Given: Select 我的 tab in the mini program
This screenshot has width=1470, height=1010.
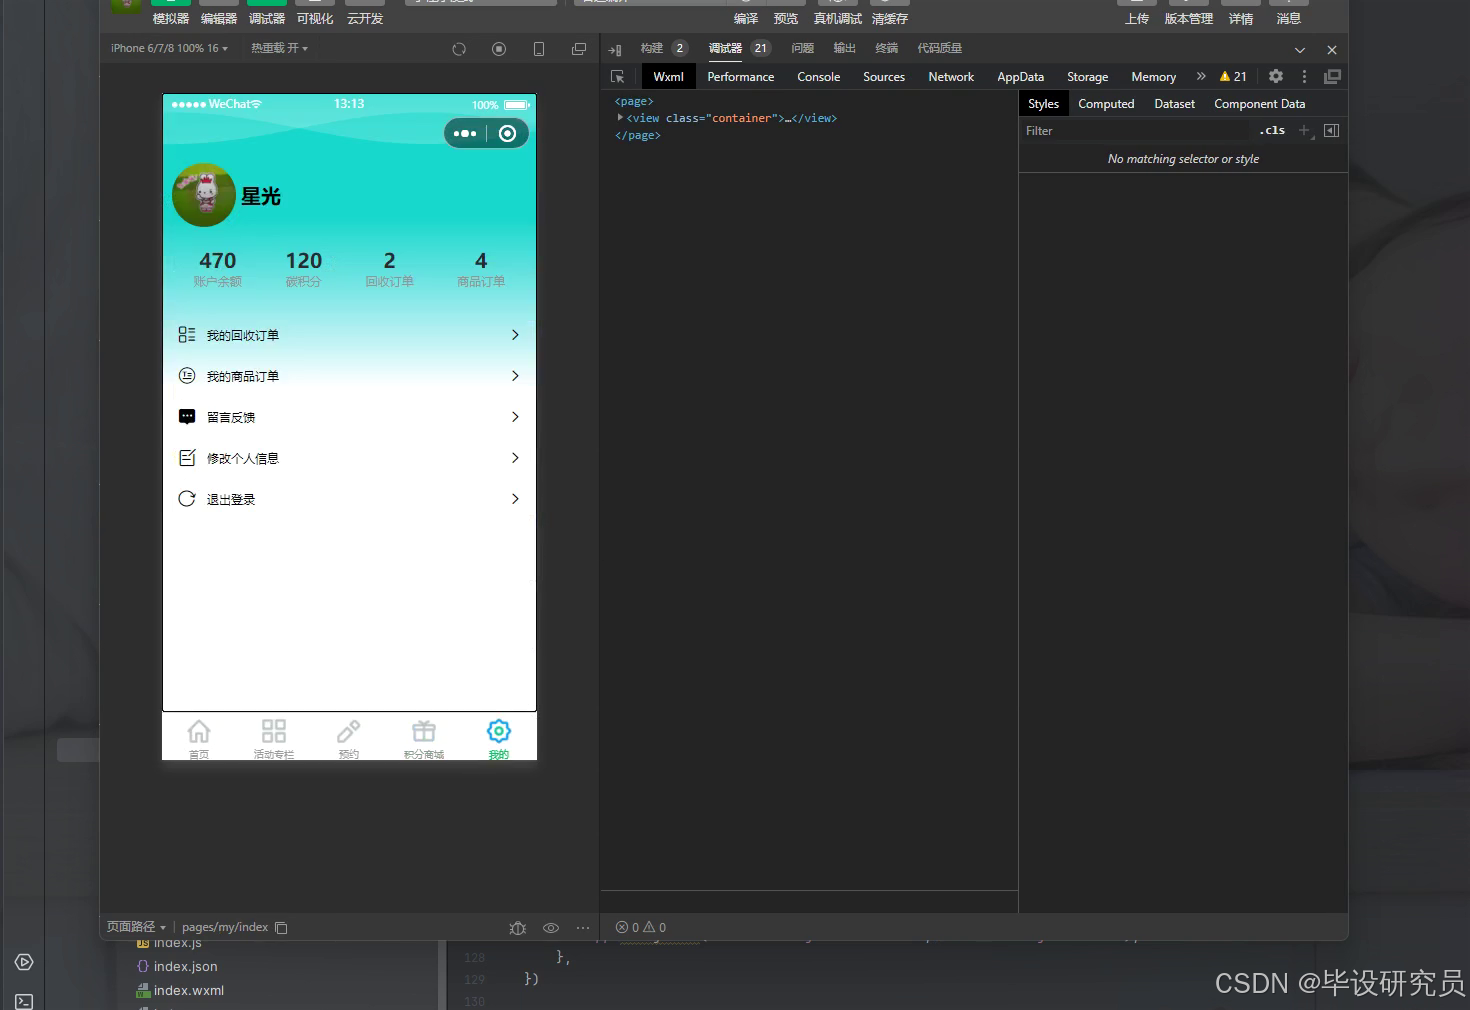Looking at the screenshot, I should 499,739.
